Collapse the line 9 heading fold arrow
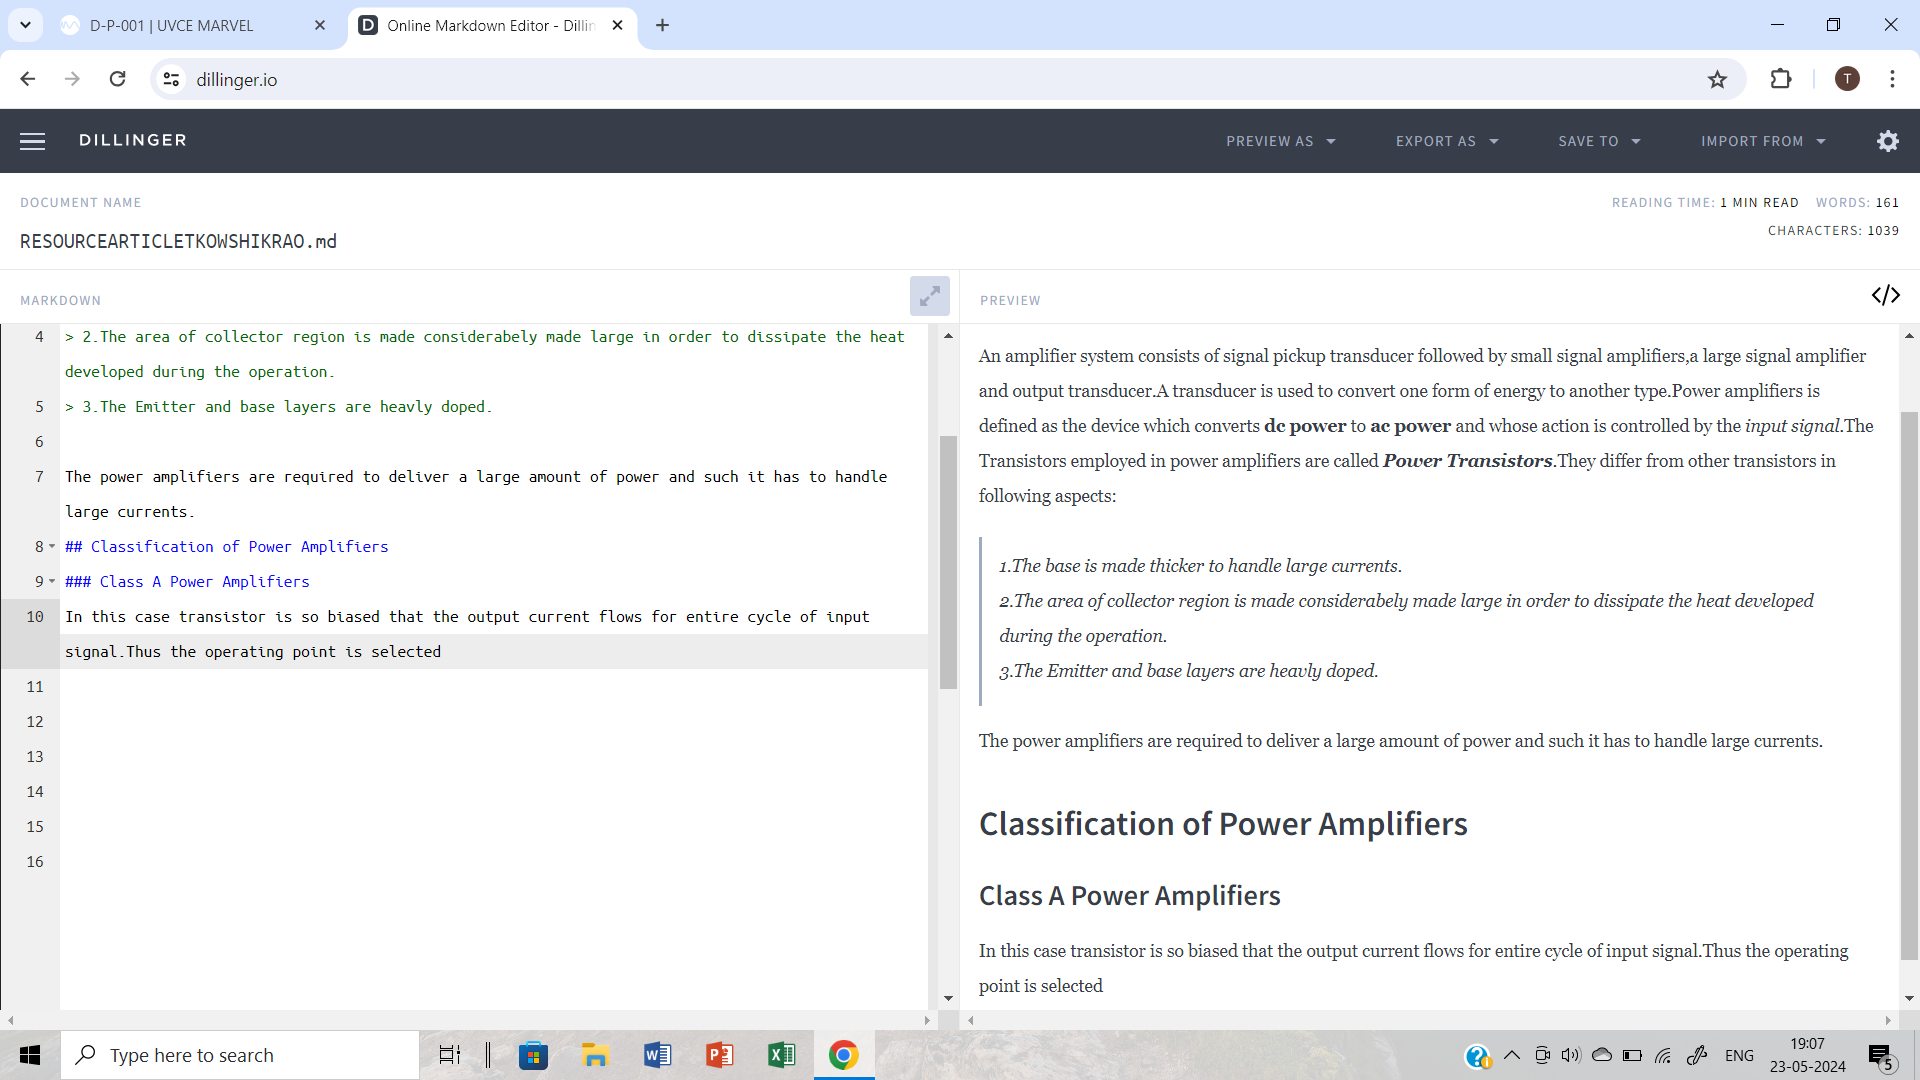The height and width of the screenshot is (1080, 1920). 52,581
